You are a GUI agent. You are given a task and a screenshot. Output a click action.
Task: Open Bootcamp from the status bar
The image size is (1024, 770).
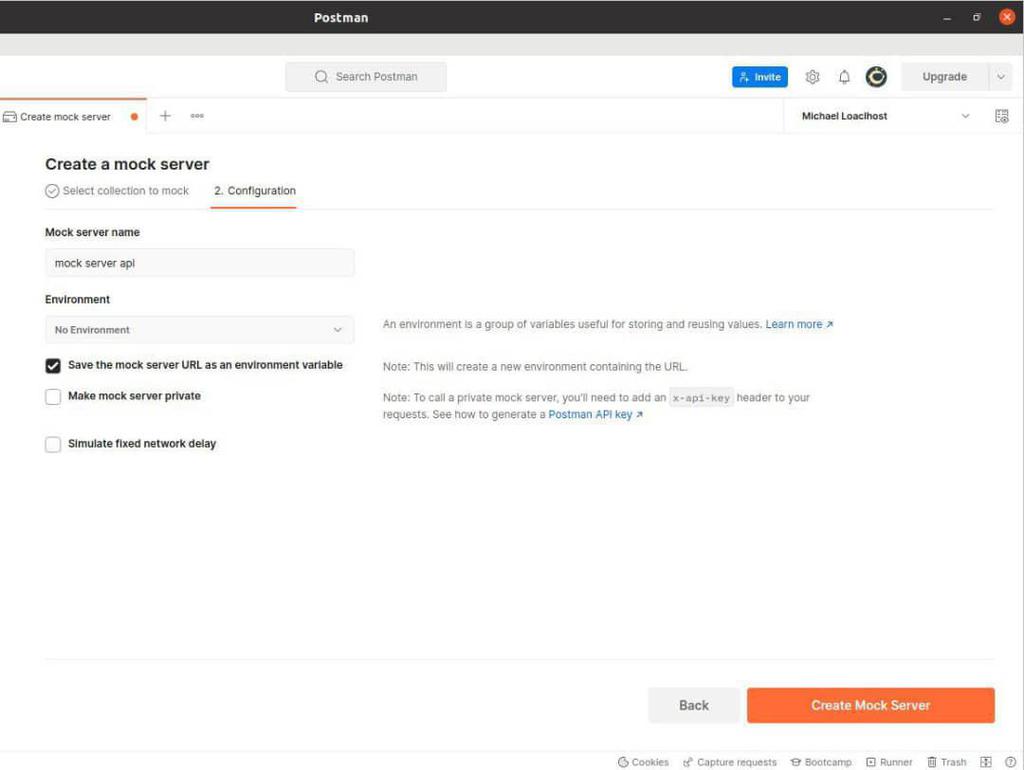click(x=821, y=762)
